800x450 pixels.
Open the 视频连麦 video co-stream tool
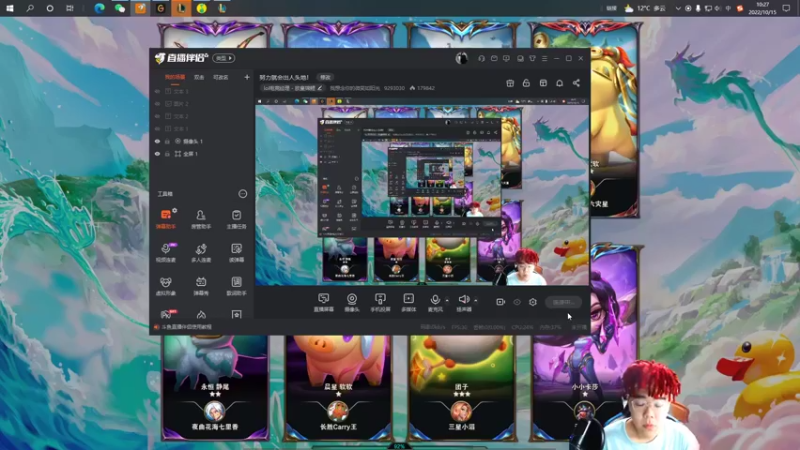tap(166, 252)
